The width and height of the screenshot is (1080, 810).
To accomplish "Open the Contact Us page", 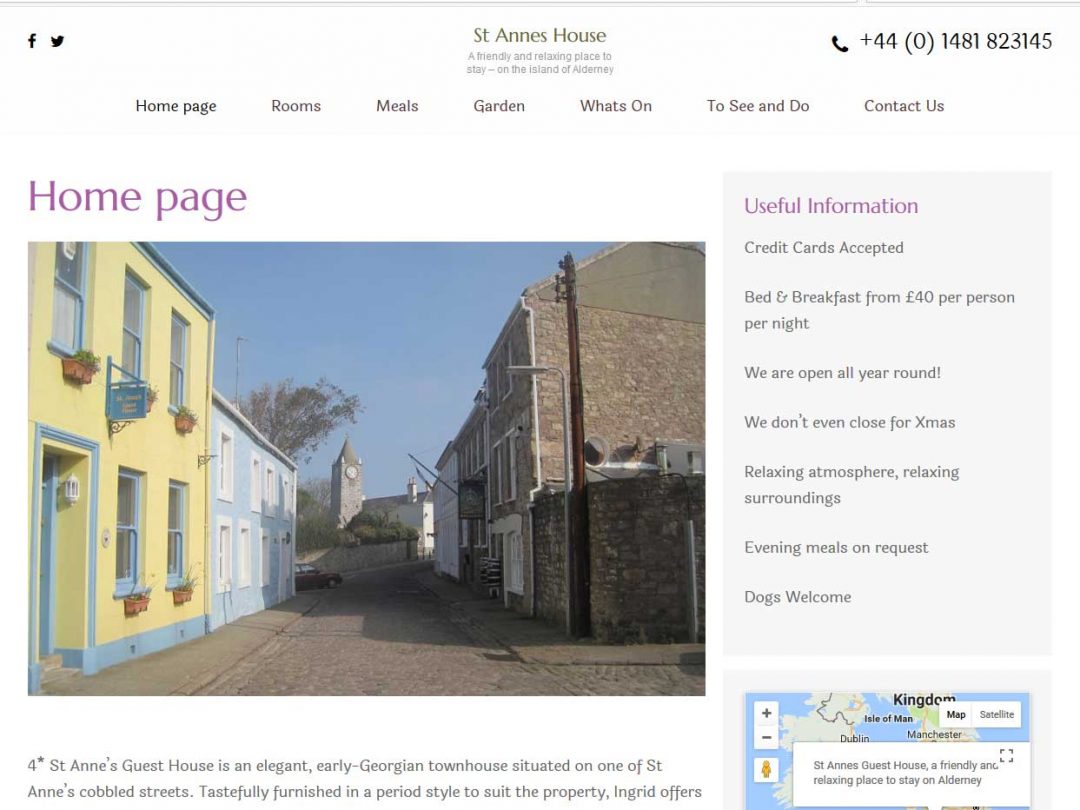I will pos(903,106).
